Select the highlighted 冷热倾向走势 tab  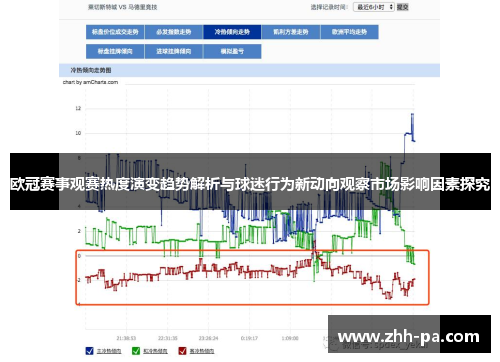(232, 32)
